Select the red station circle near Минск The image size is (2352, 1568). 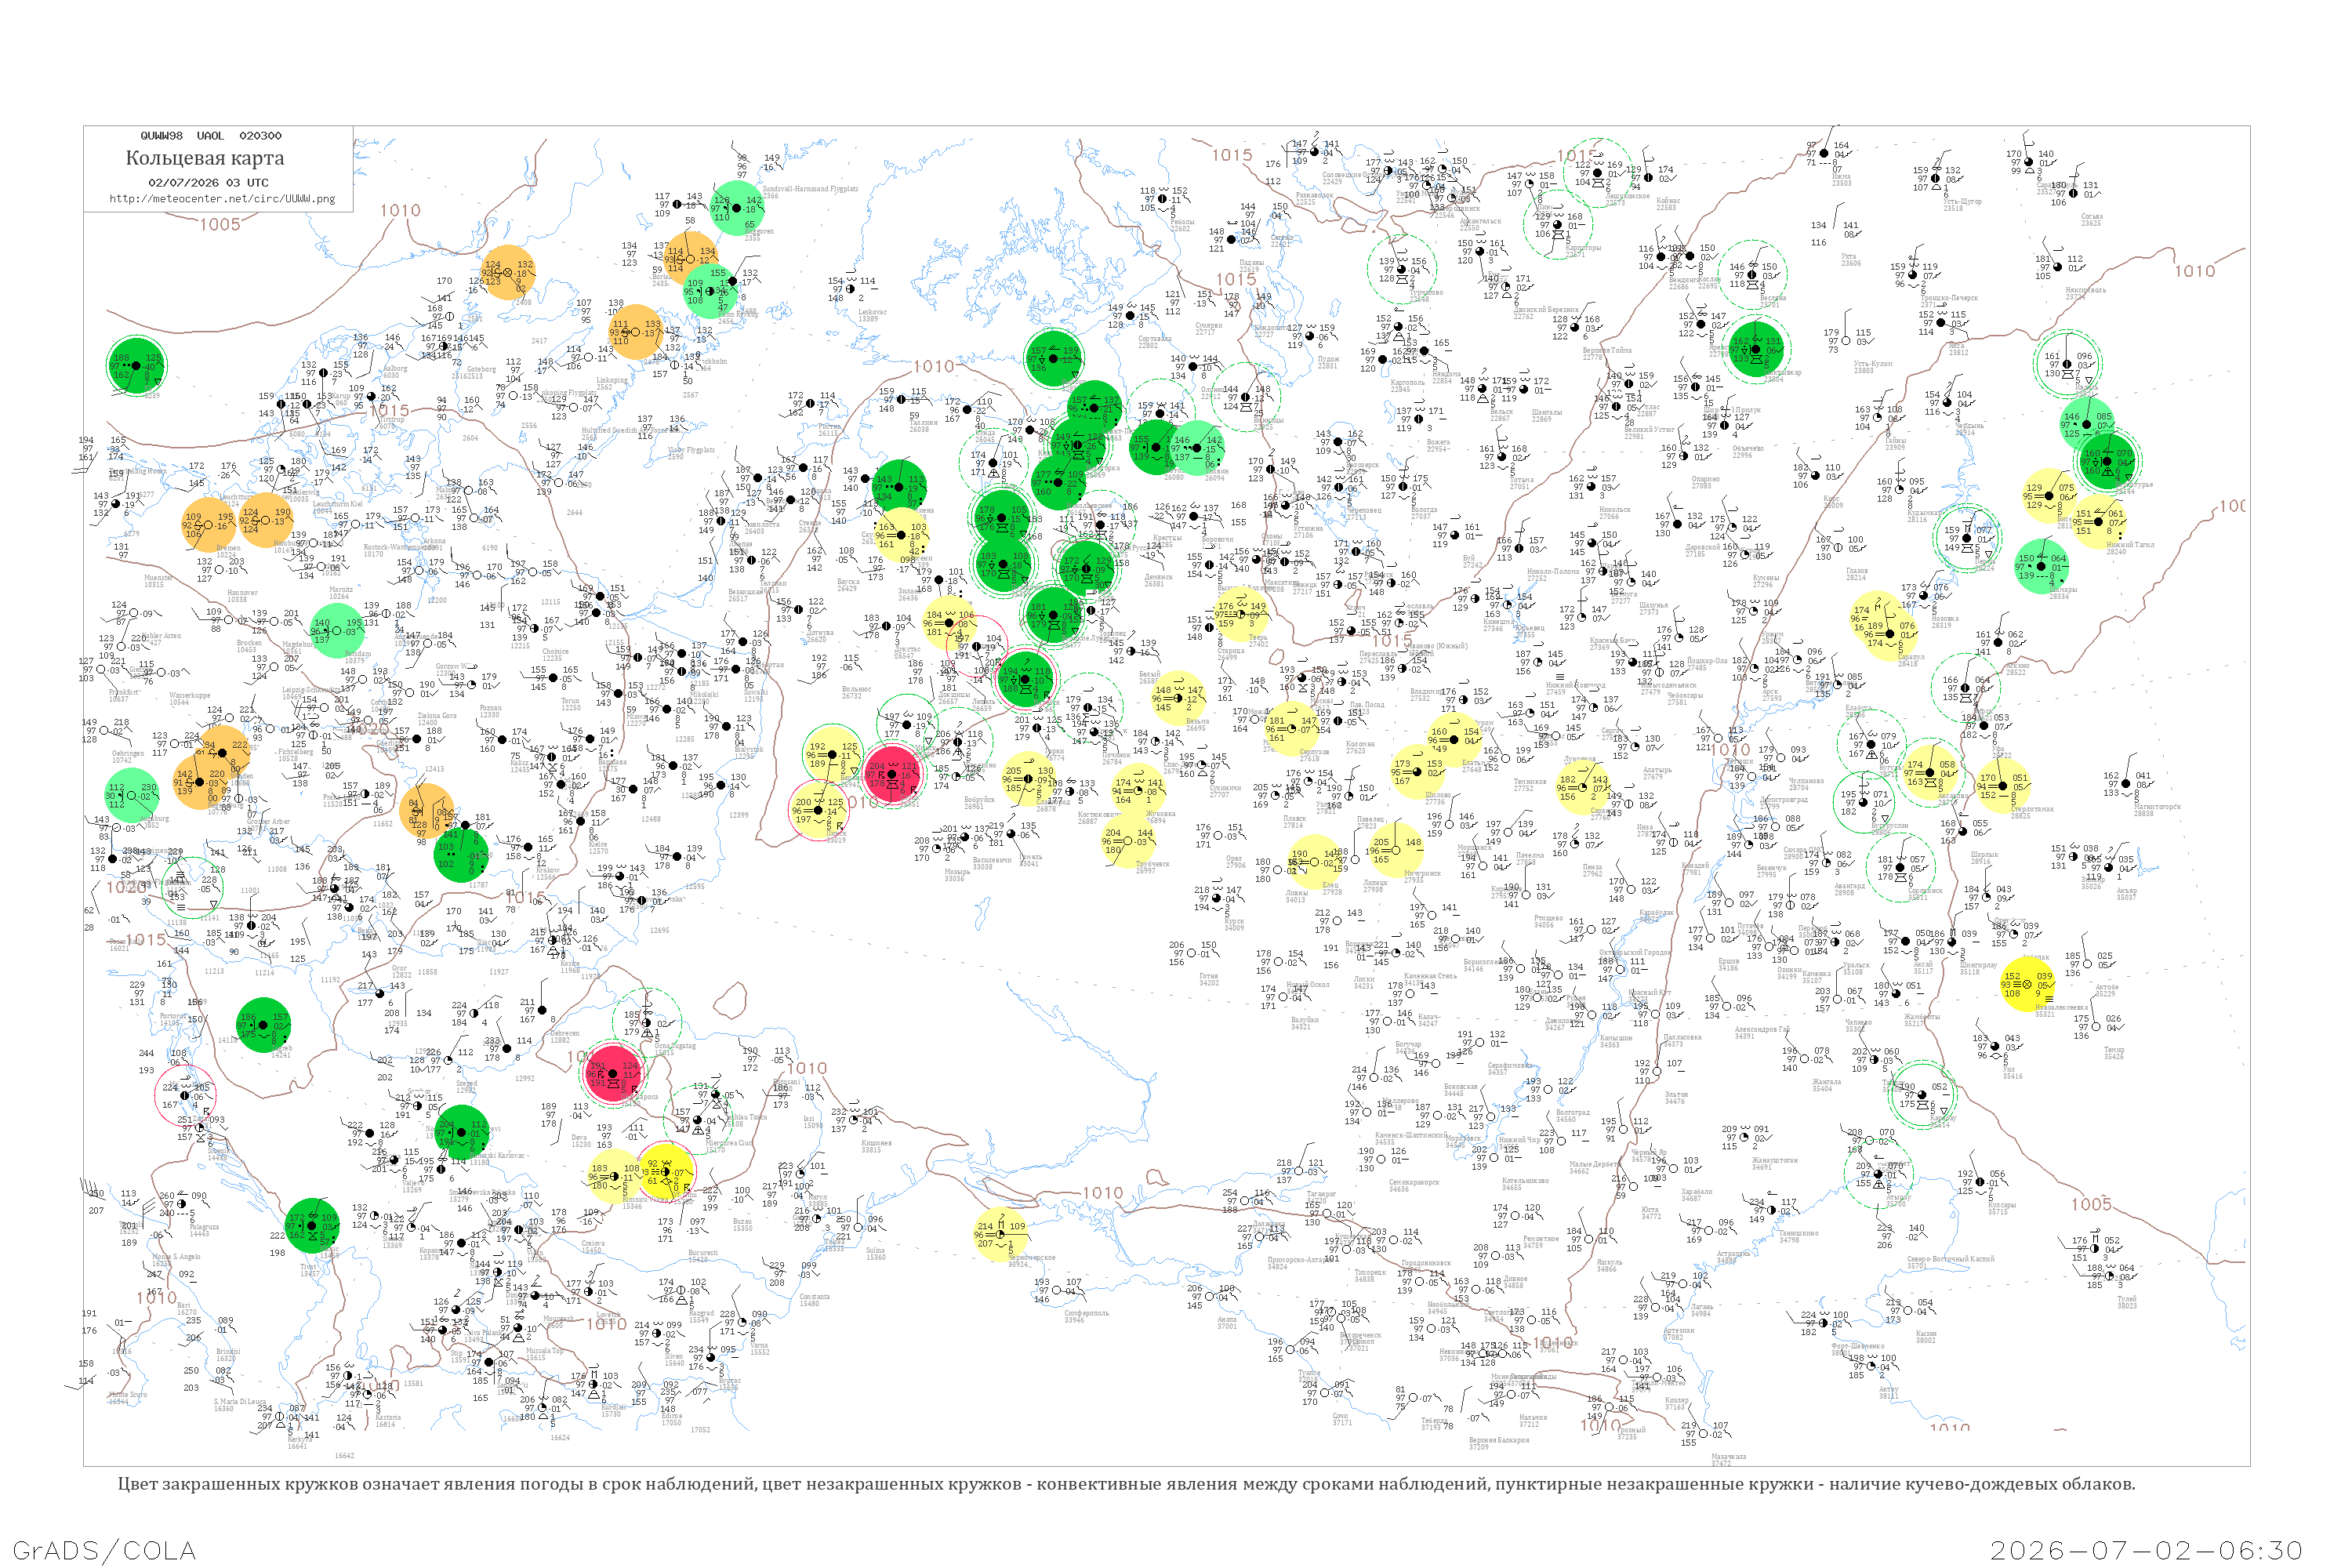click(x=891, y=772)
